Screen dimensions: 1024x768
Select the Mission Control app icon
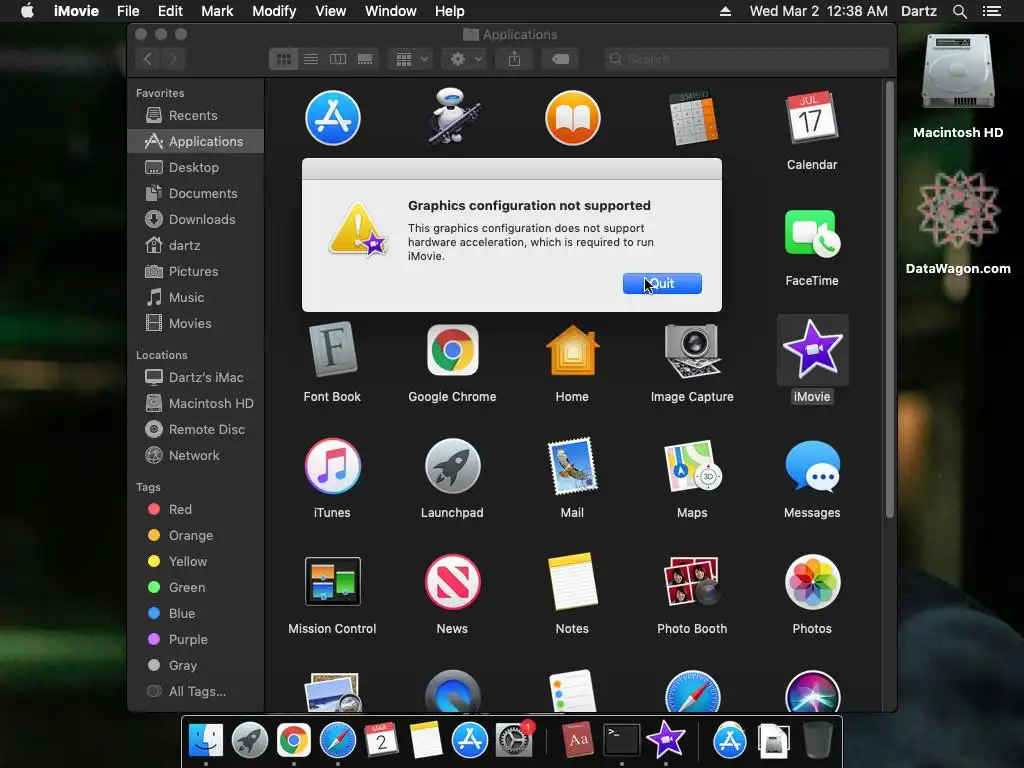(332, 581)
